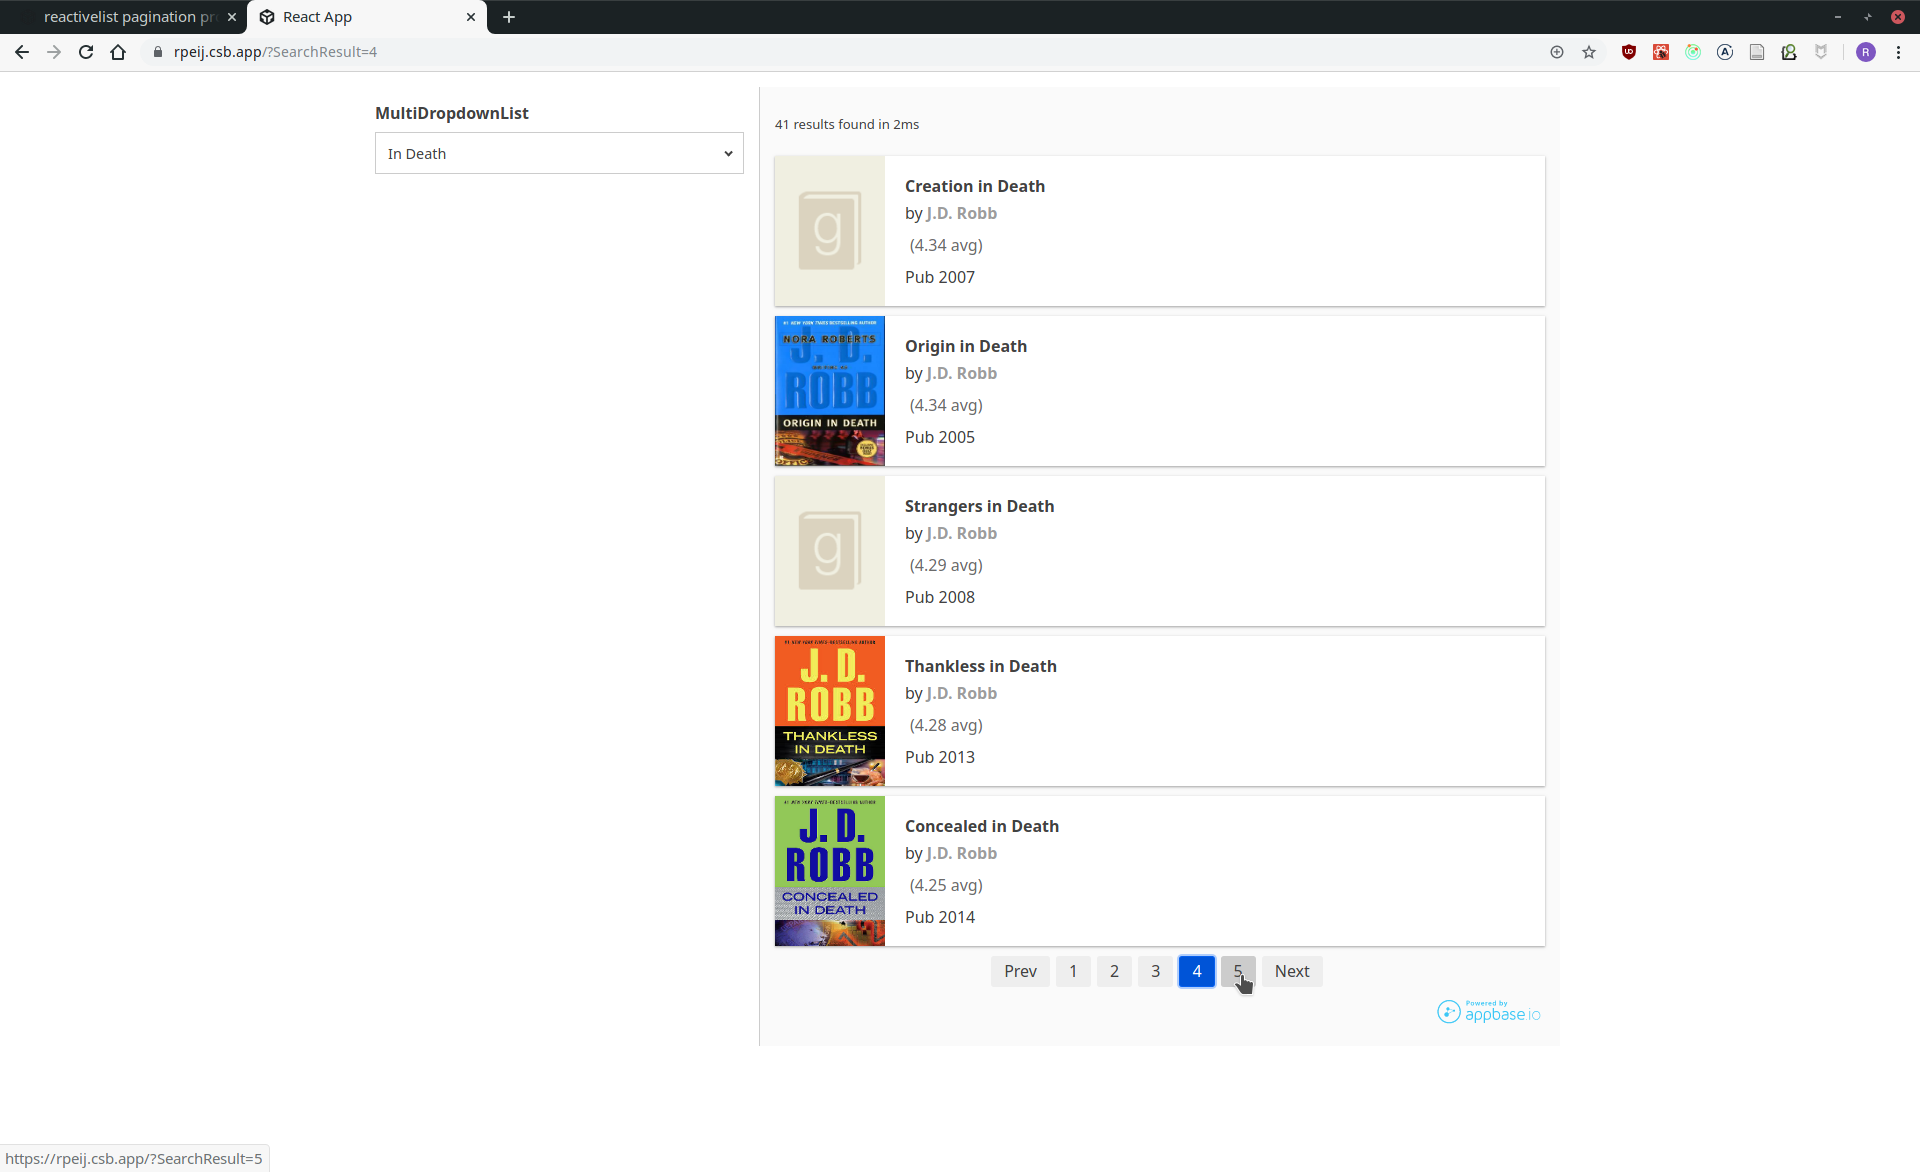1920x1172 pixels.
Task: Click the 4.25 avg rating
Action: point(946,885)
